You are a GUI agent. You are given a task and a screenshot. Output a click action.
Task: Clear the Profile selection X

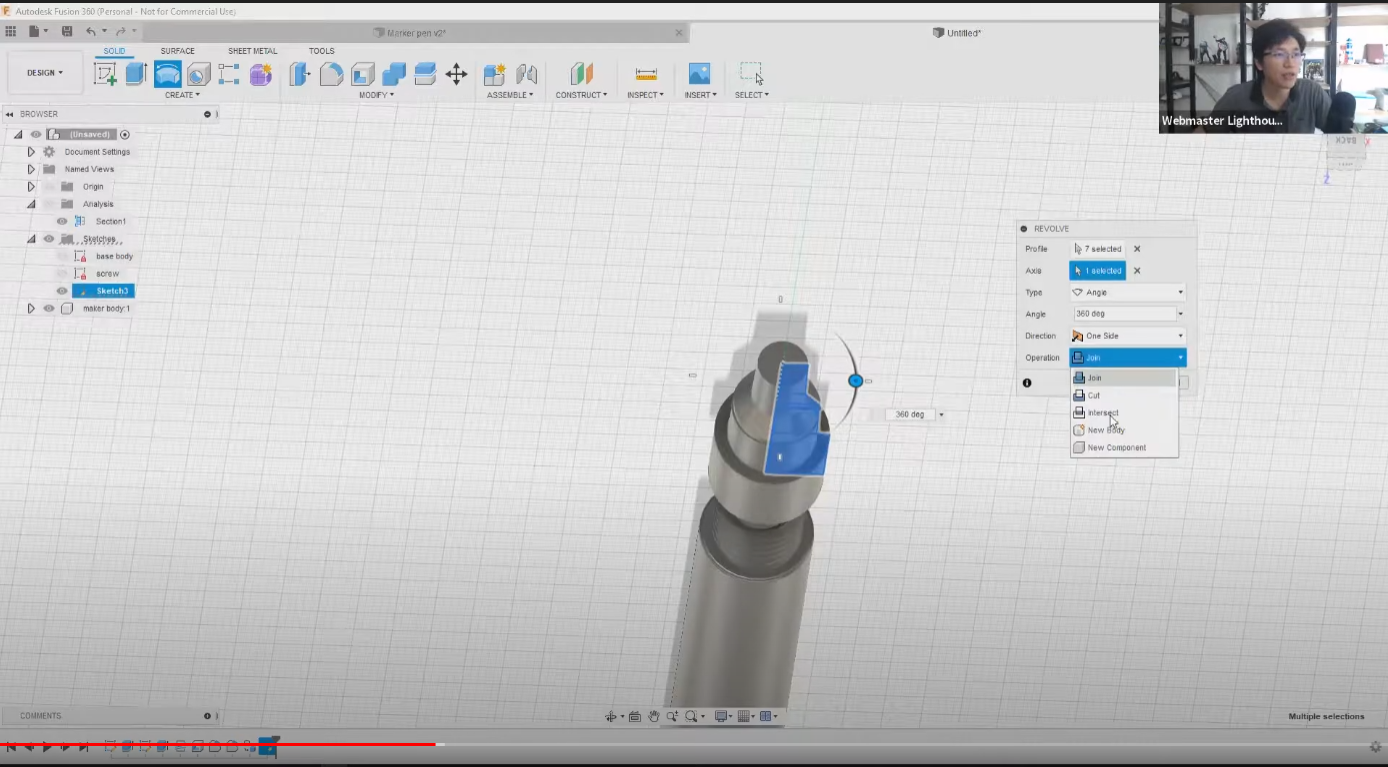(1137, 249)
